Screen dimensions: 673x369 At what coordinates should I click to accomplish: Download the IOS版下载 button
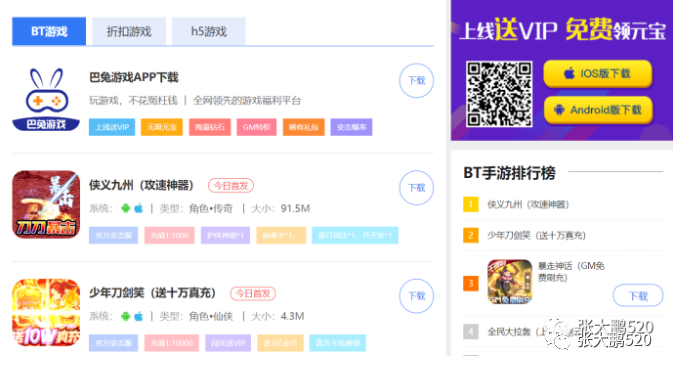(x=597, y=73)
